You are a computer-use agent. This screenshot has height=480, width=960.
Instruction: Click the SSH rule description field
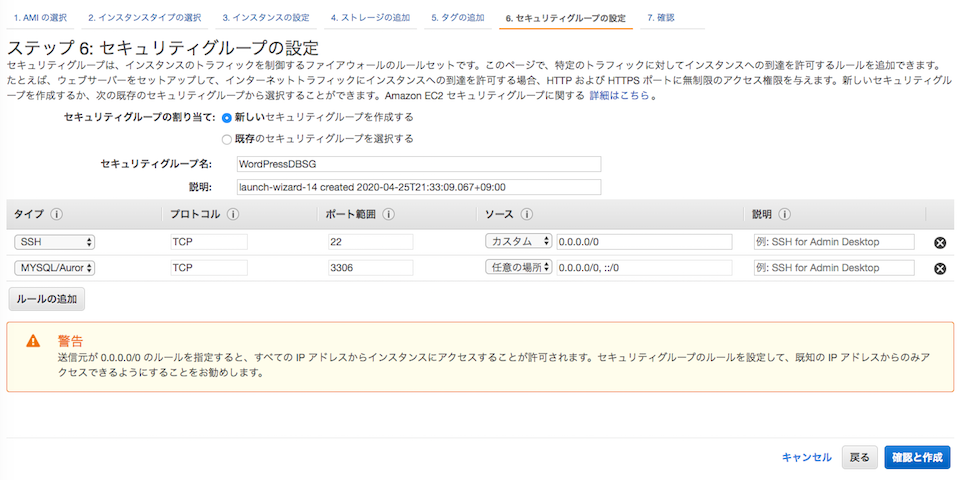click(834, 242)
